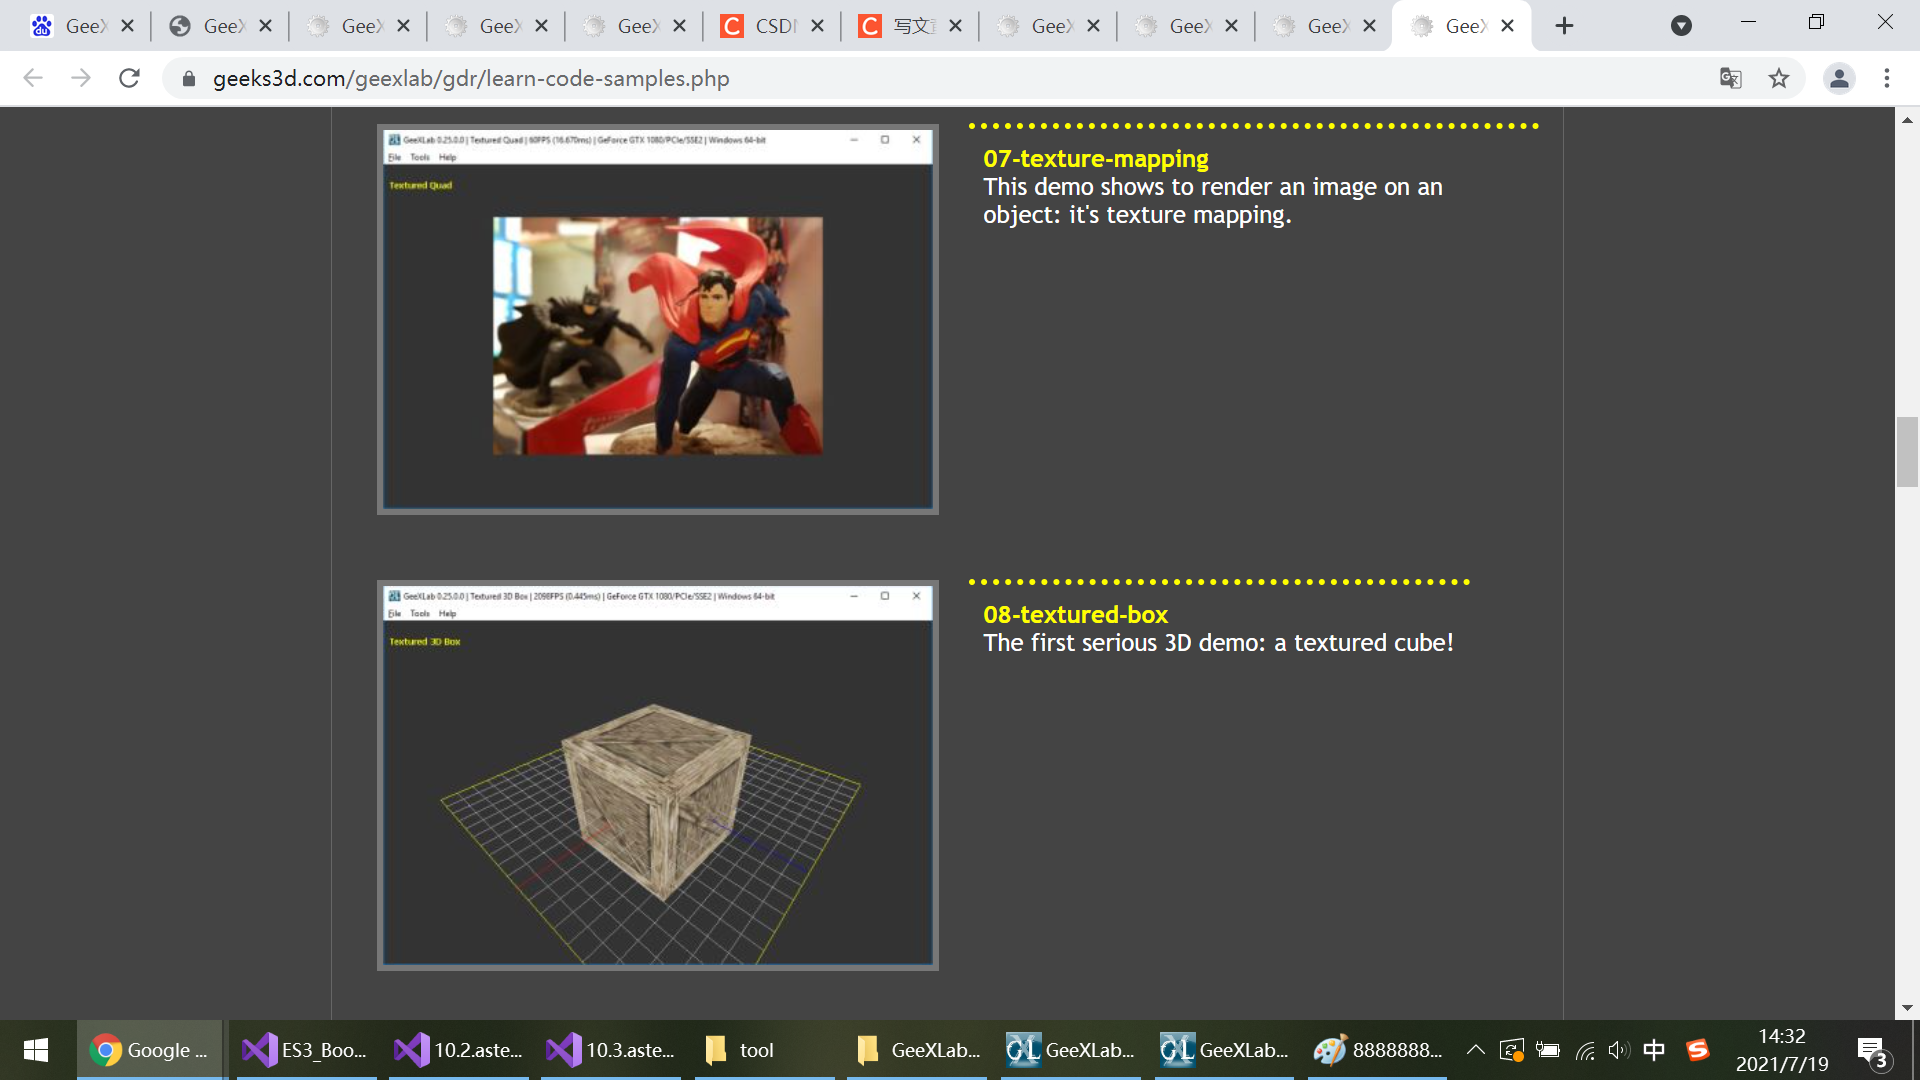Open the notification center icon
Image resolution: width=1920 pixels, height=1080 pixels.
[x=1872, y=1050]
